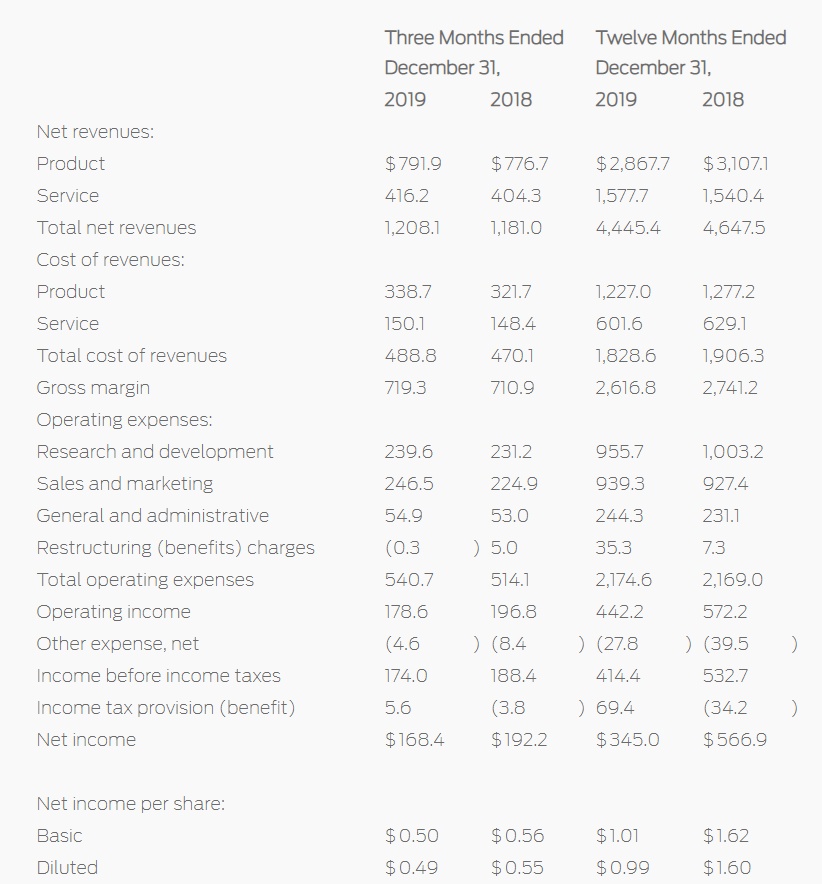This screenshot has height=884, width=822.
Task: Select the $0.49 diluted per-share value
Action: click(411, 867)
